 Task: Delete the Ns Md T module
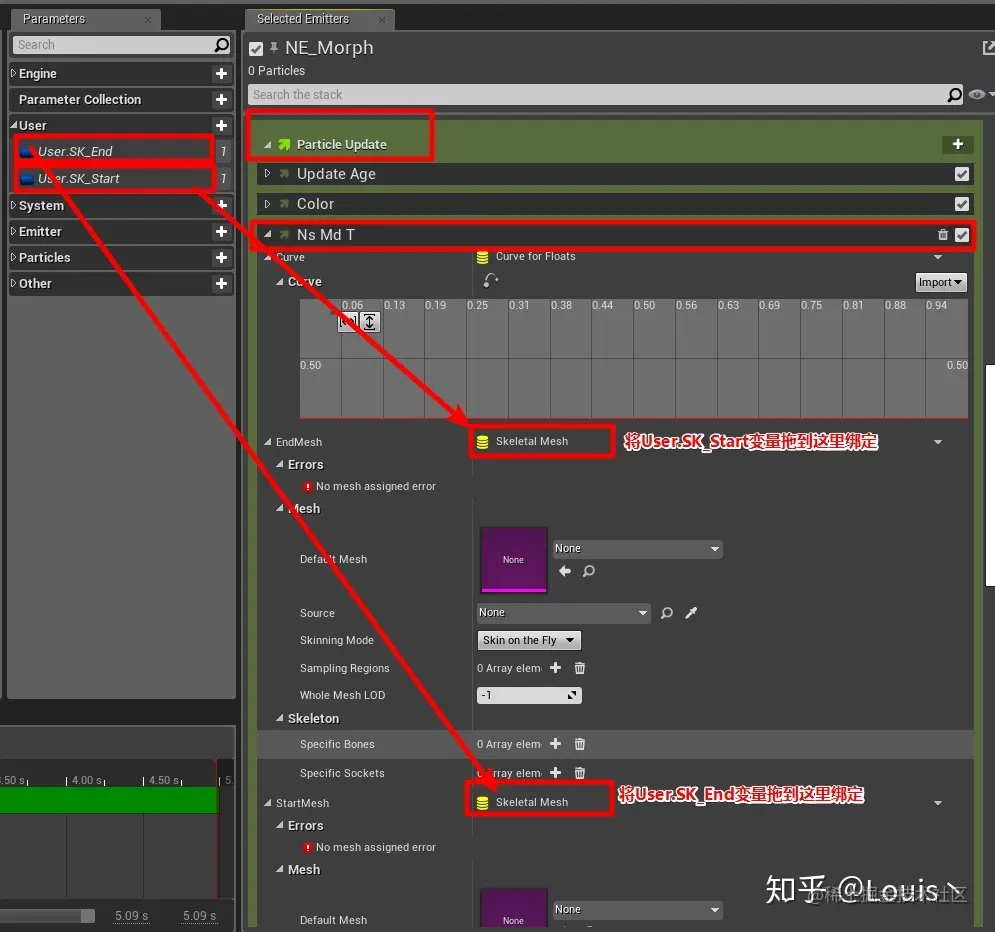coord(942,235)
